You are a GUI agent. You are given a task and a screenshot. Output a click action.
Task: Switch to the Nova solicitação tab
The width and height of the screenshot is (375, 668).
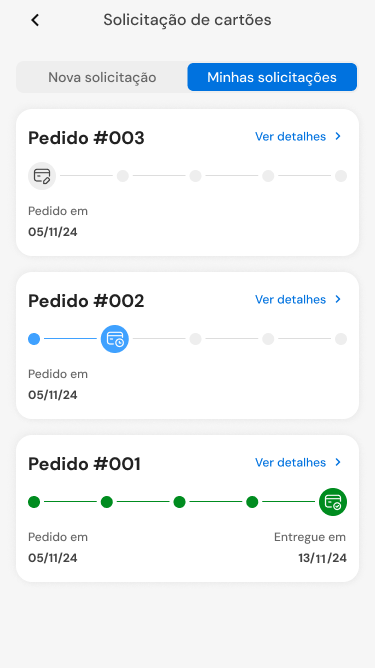point(102,77)
